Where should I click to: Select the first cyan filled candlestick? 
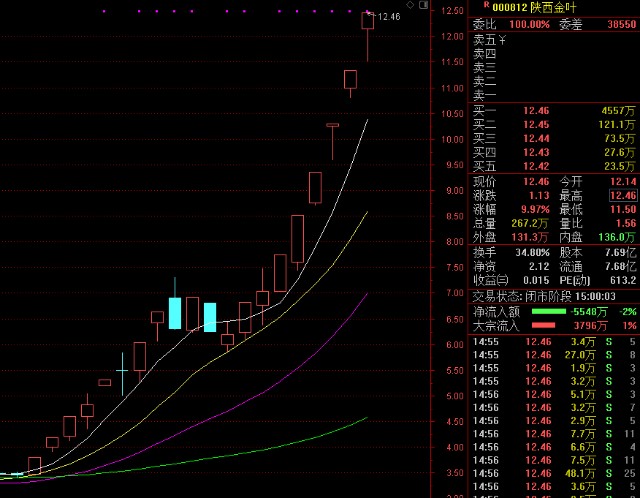175,313
